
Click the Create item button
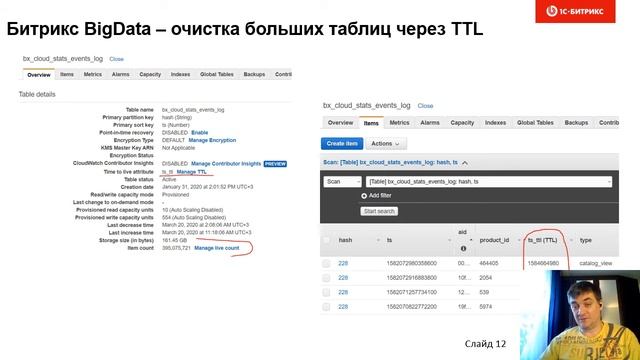coord(342,144)
